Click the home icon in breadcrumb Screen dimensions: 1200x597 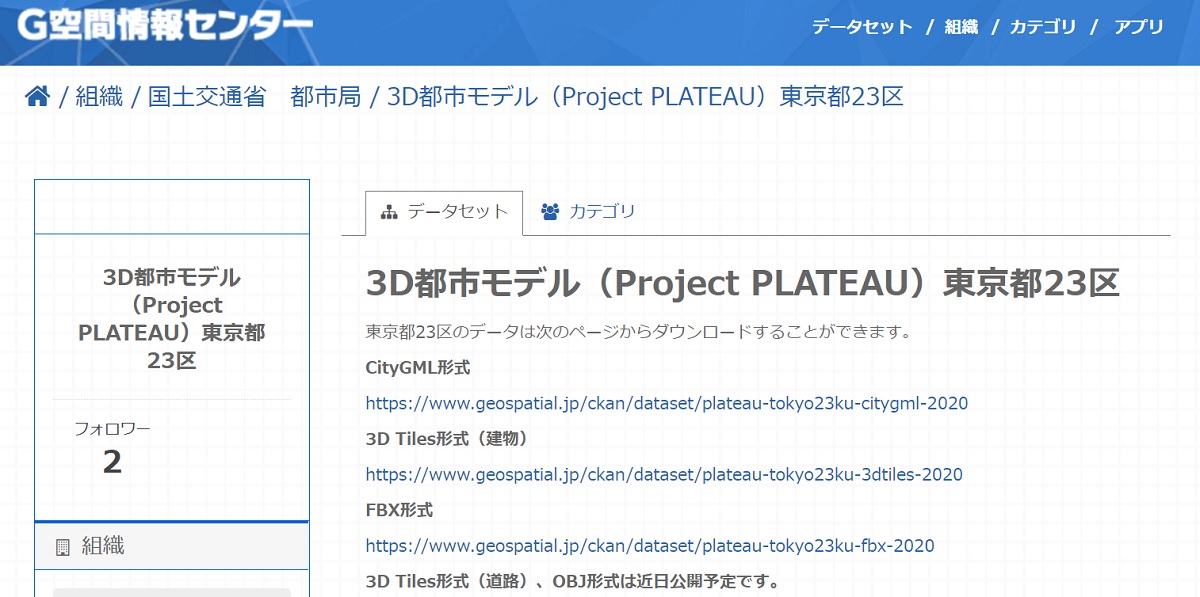(37, 96)
